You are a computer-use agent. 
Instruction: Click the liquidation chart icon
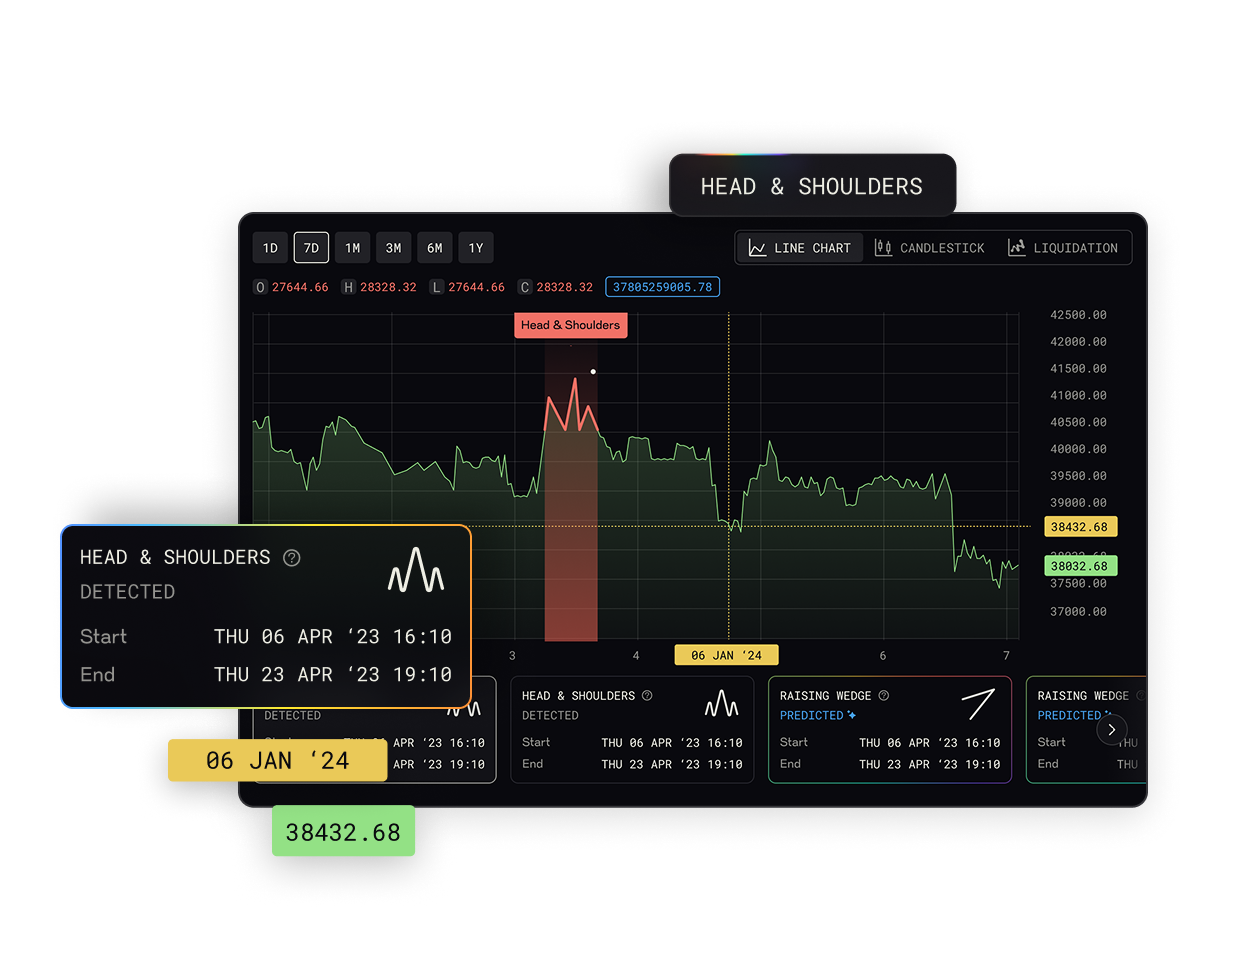(1016, 247)
